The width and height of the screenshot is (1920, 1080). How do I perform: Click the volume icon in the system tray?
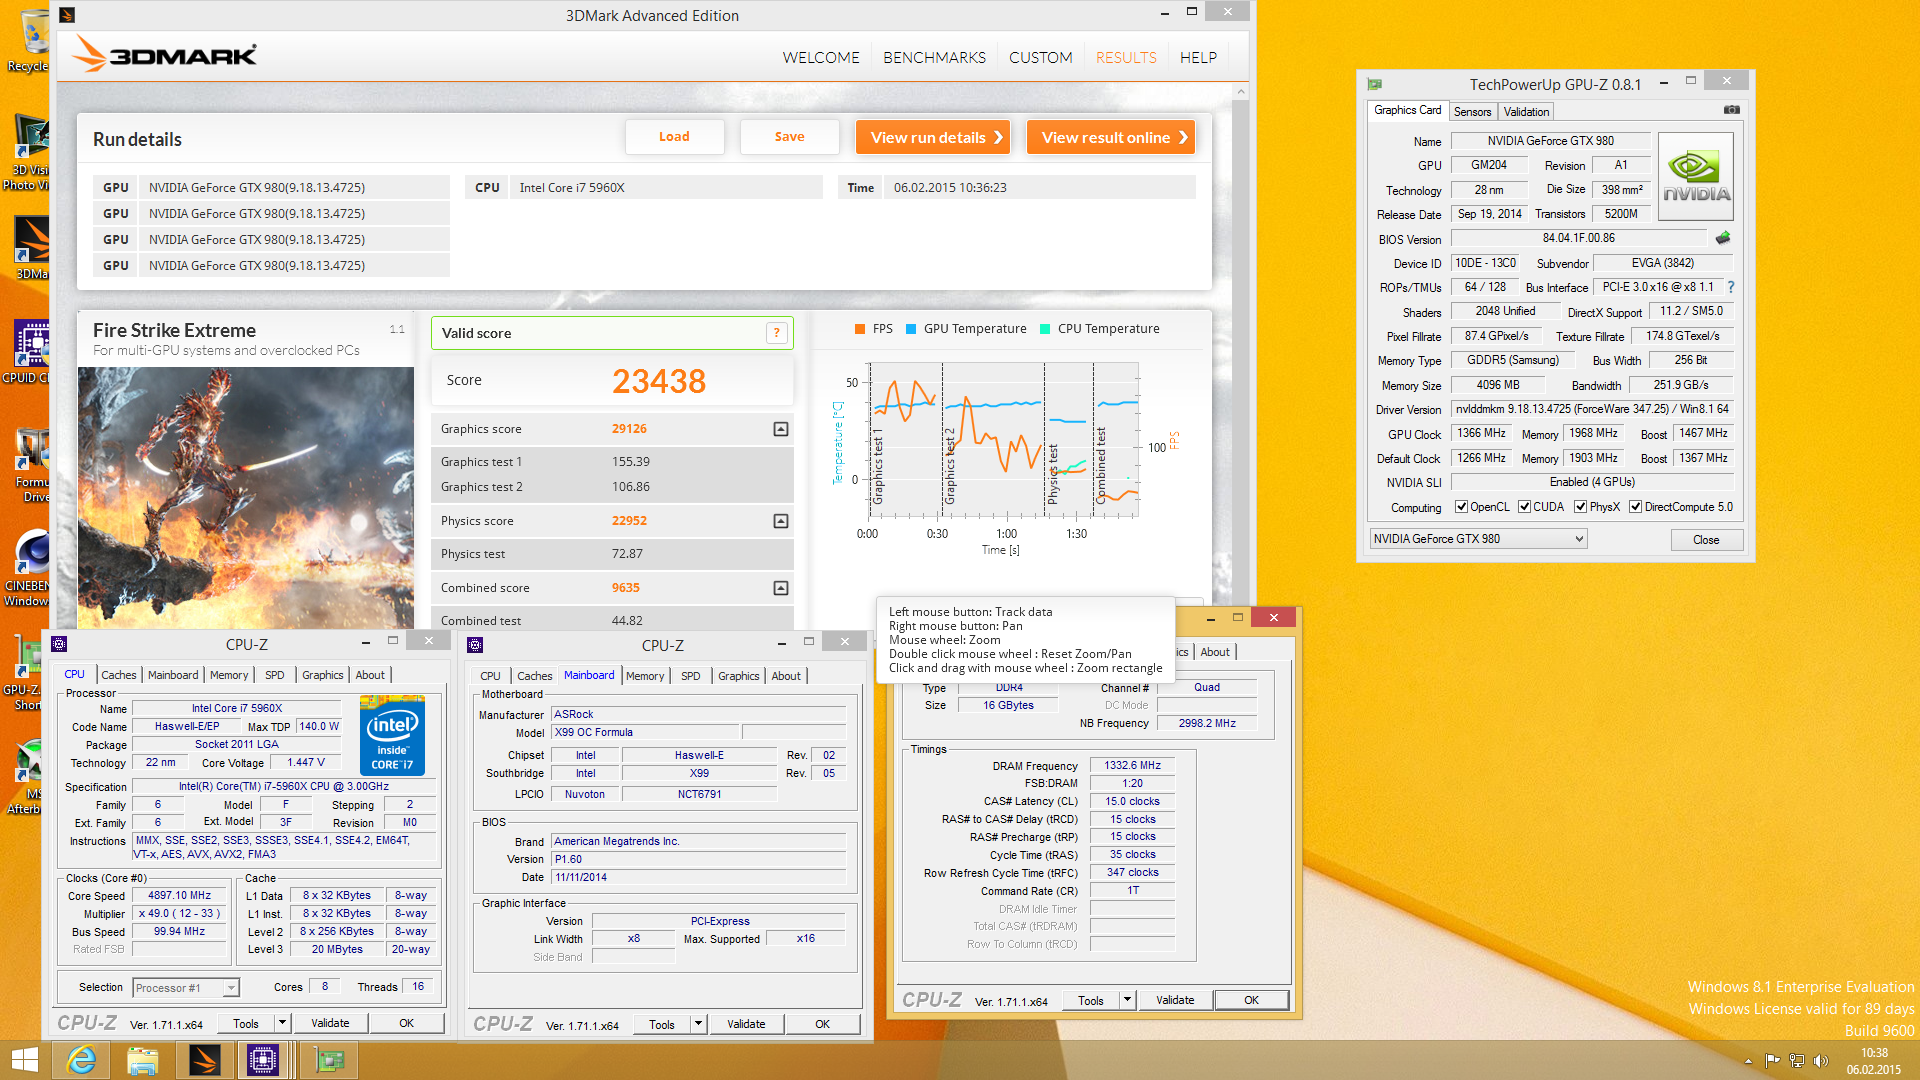tap(1820, 1061)
